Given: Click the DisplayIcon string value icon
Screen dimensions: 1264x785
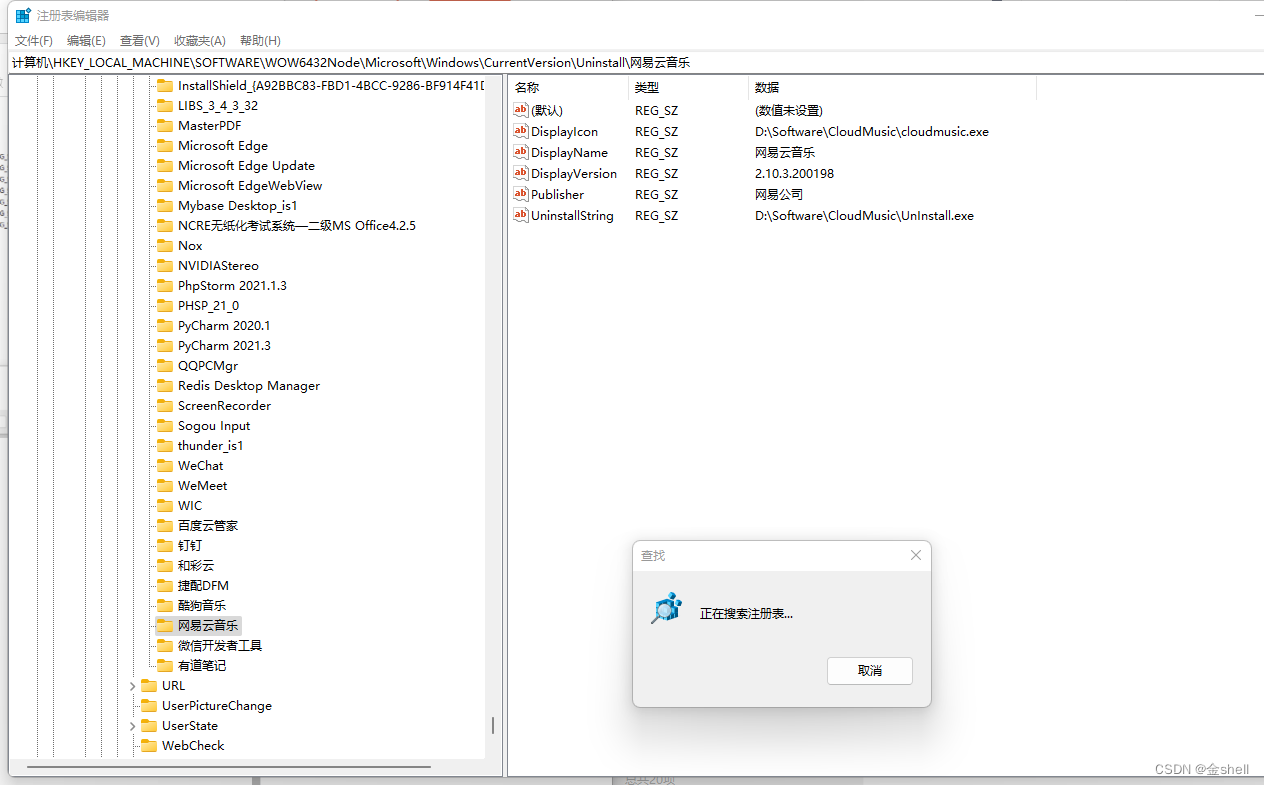Looking at the screenshot, I should coord(521,131).
